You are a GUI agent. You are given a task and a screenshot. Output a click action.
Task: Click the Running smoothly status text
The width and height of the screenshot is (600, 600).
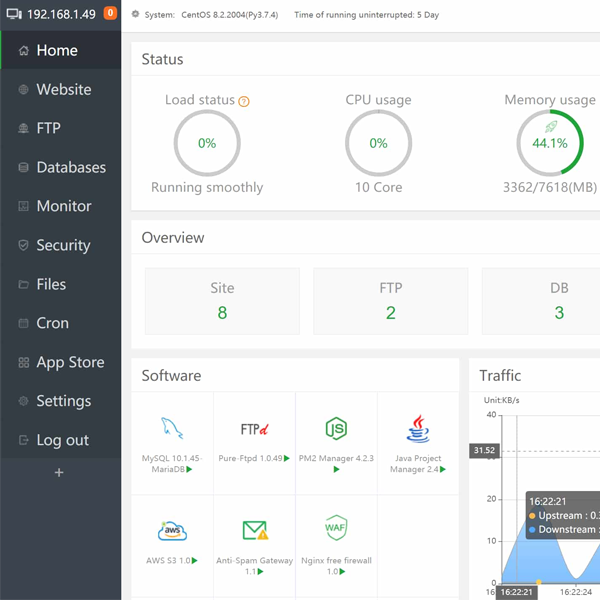(207, 187)
